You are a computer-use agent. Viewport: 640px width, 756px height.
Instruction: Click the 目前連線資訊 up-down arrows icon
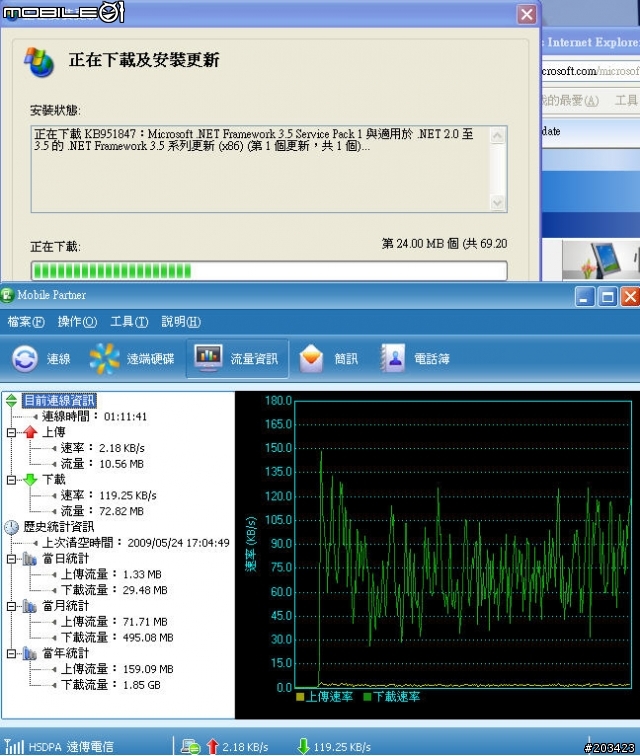tap(12, 400)
